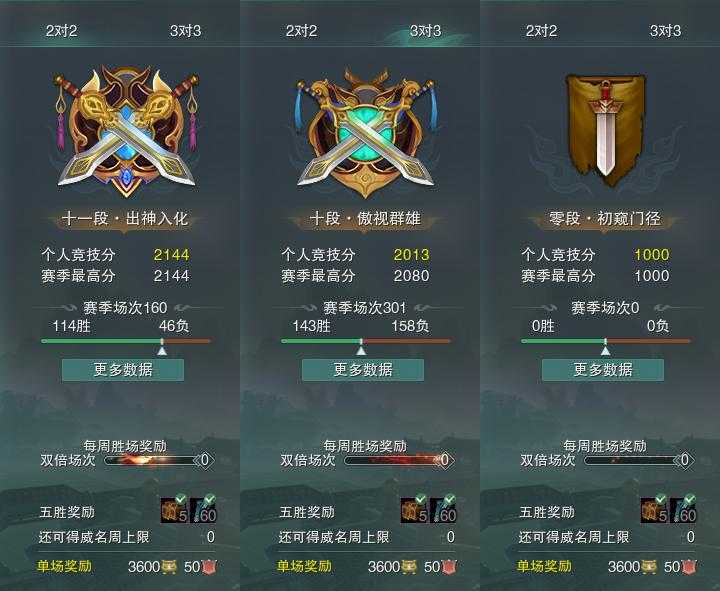The width and height of the screenshot is (720, 591).
Task: Select the 2对2 tab in the first panel
Action: click(62, 31)
